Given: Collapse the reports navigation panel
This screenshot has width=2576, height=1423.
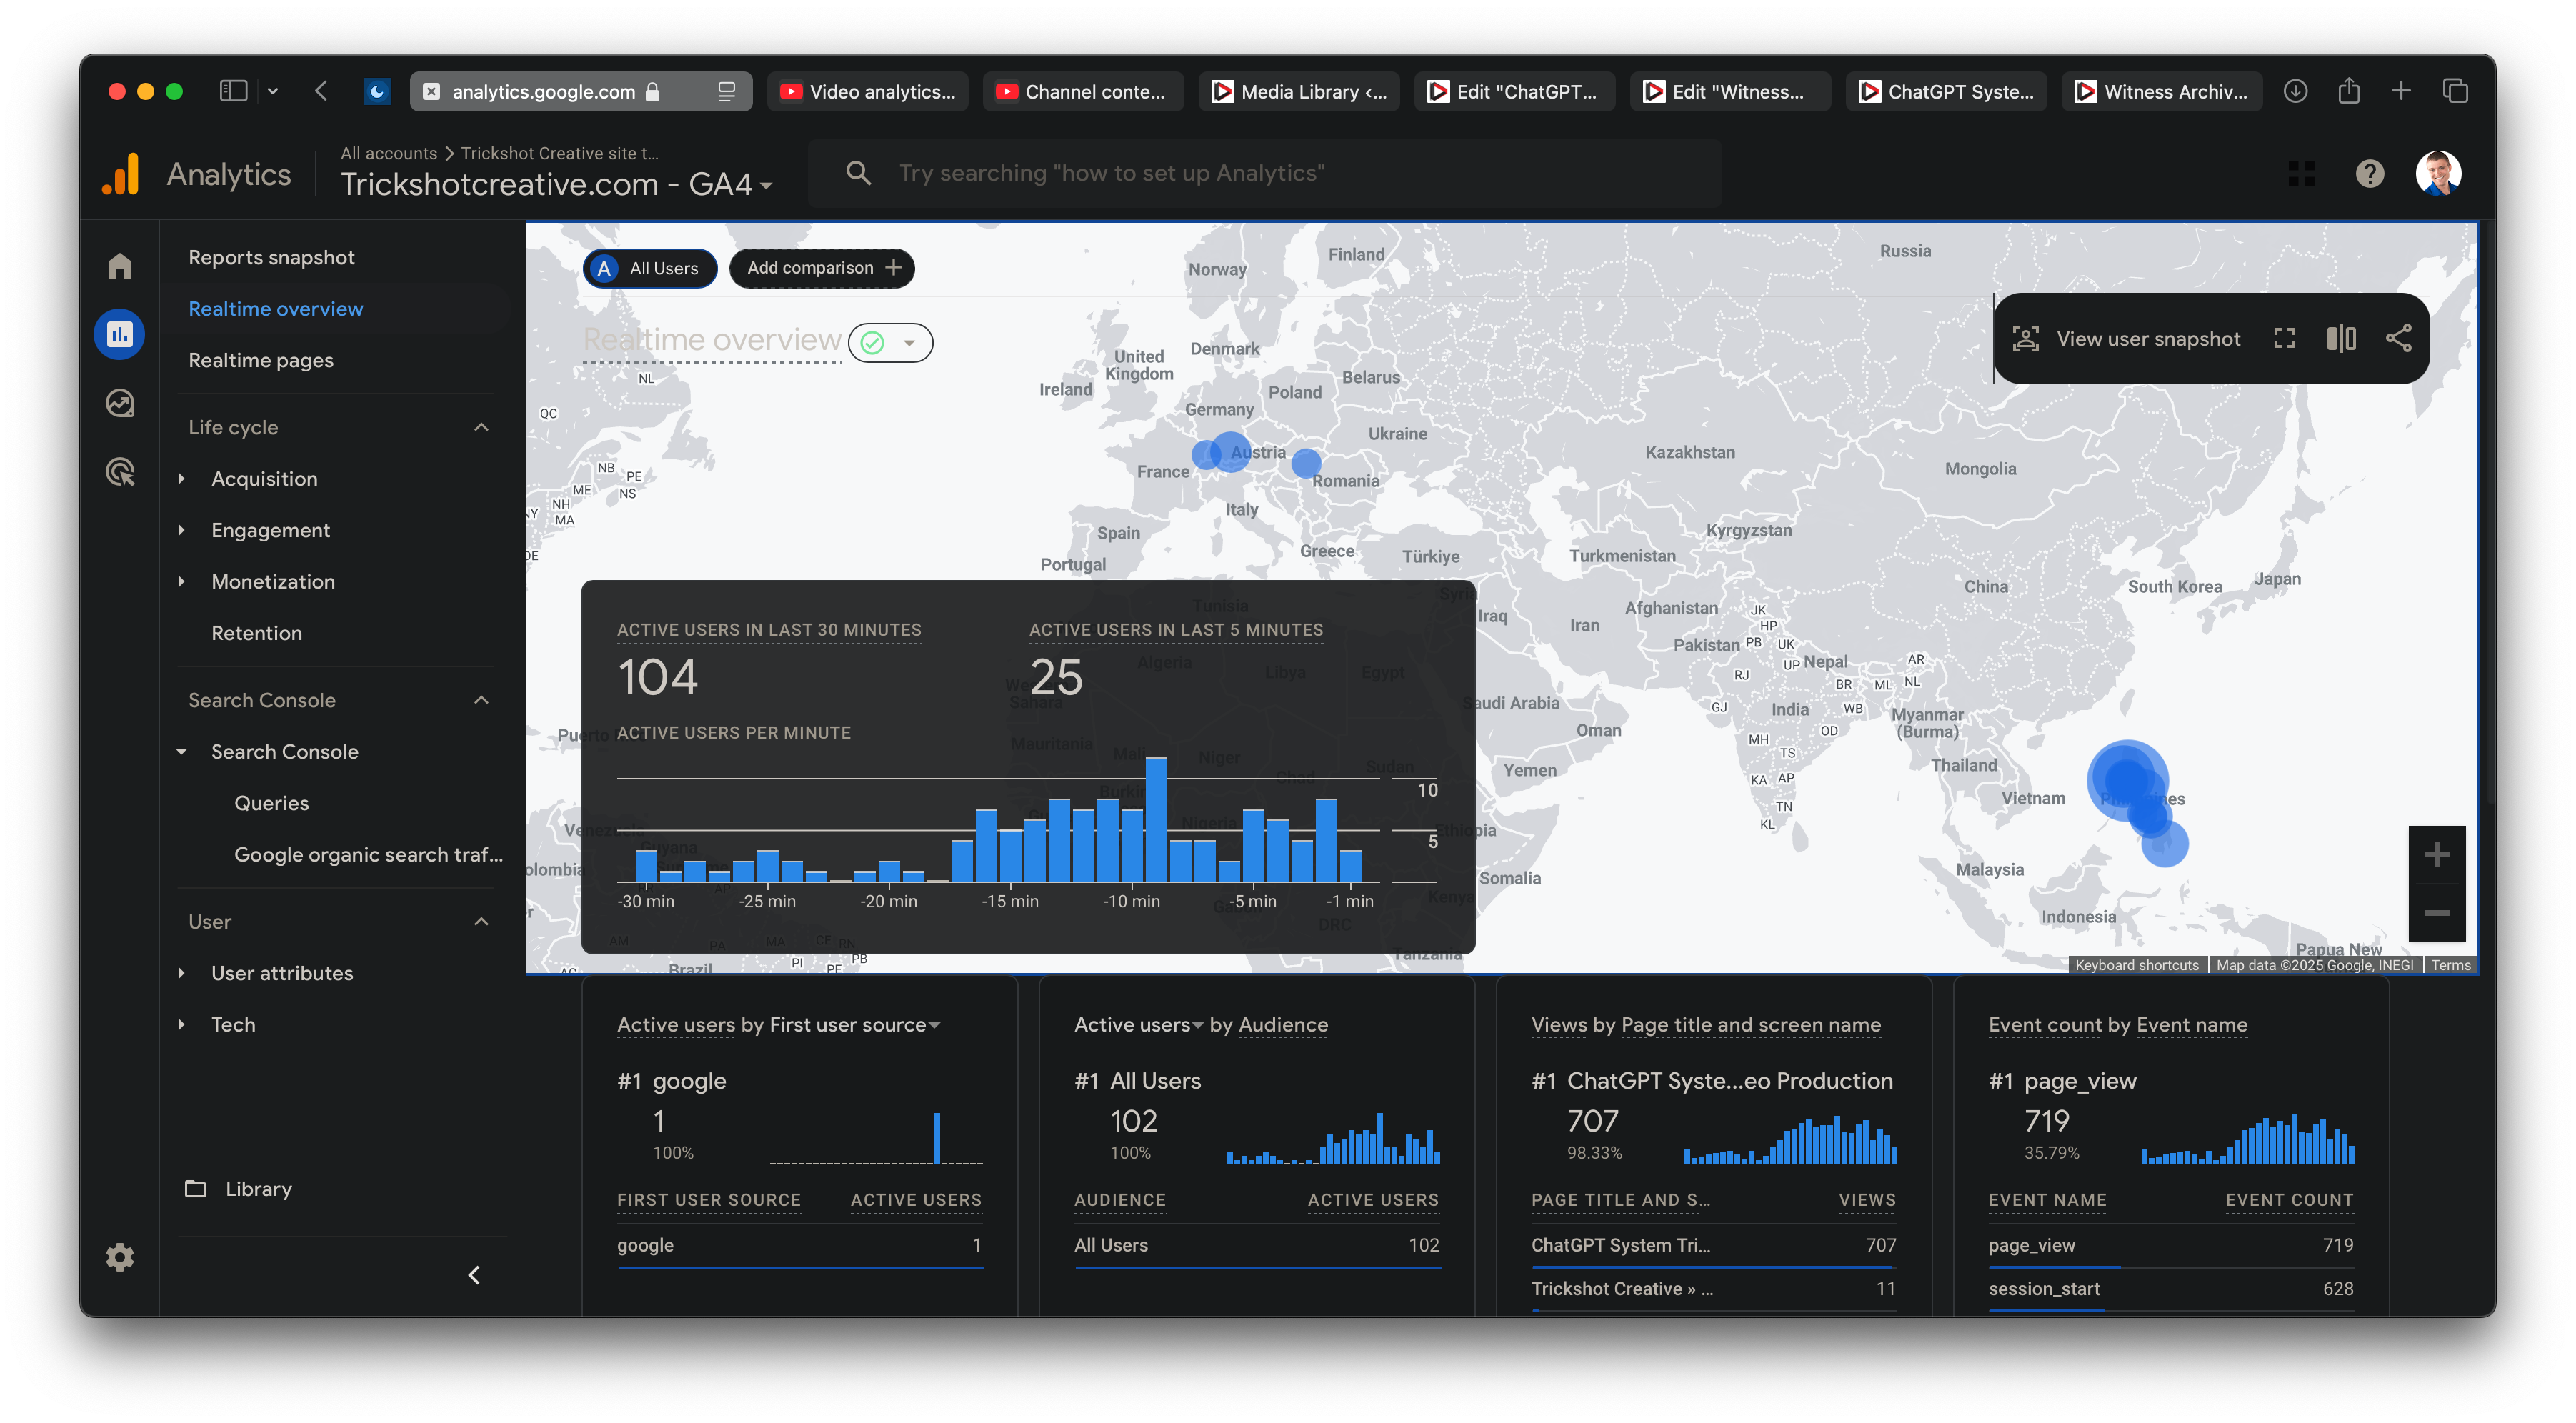Looking at the screenshot, I should click(x=474, y=1275).
